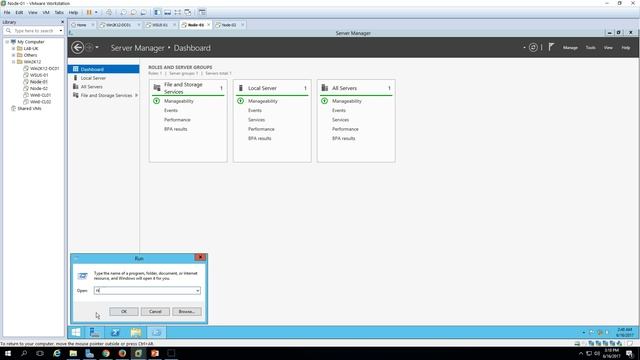Open BPA results in File and Storage Services tile

coord(176,129)
